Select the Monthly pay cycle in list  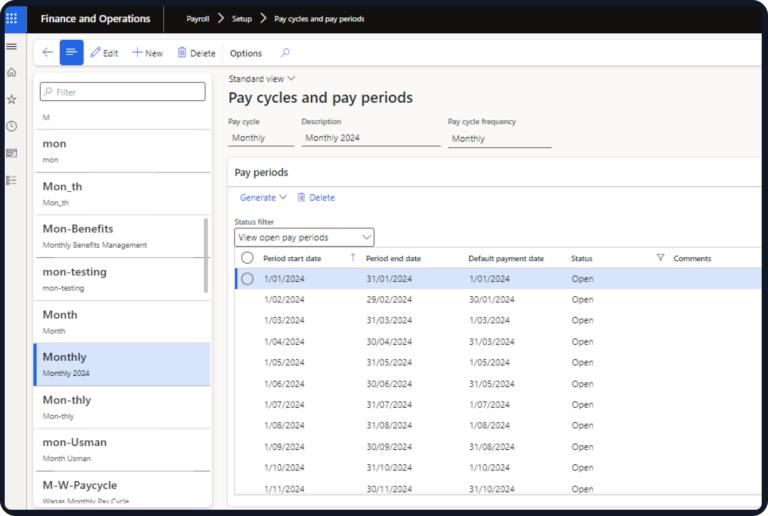(122, 364)
